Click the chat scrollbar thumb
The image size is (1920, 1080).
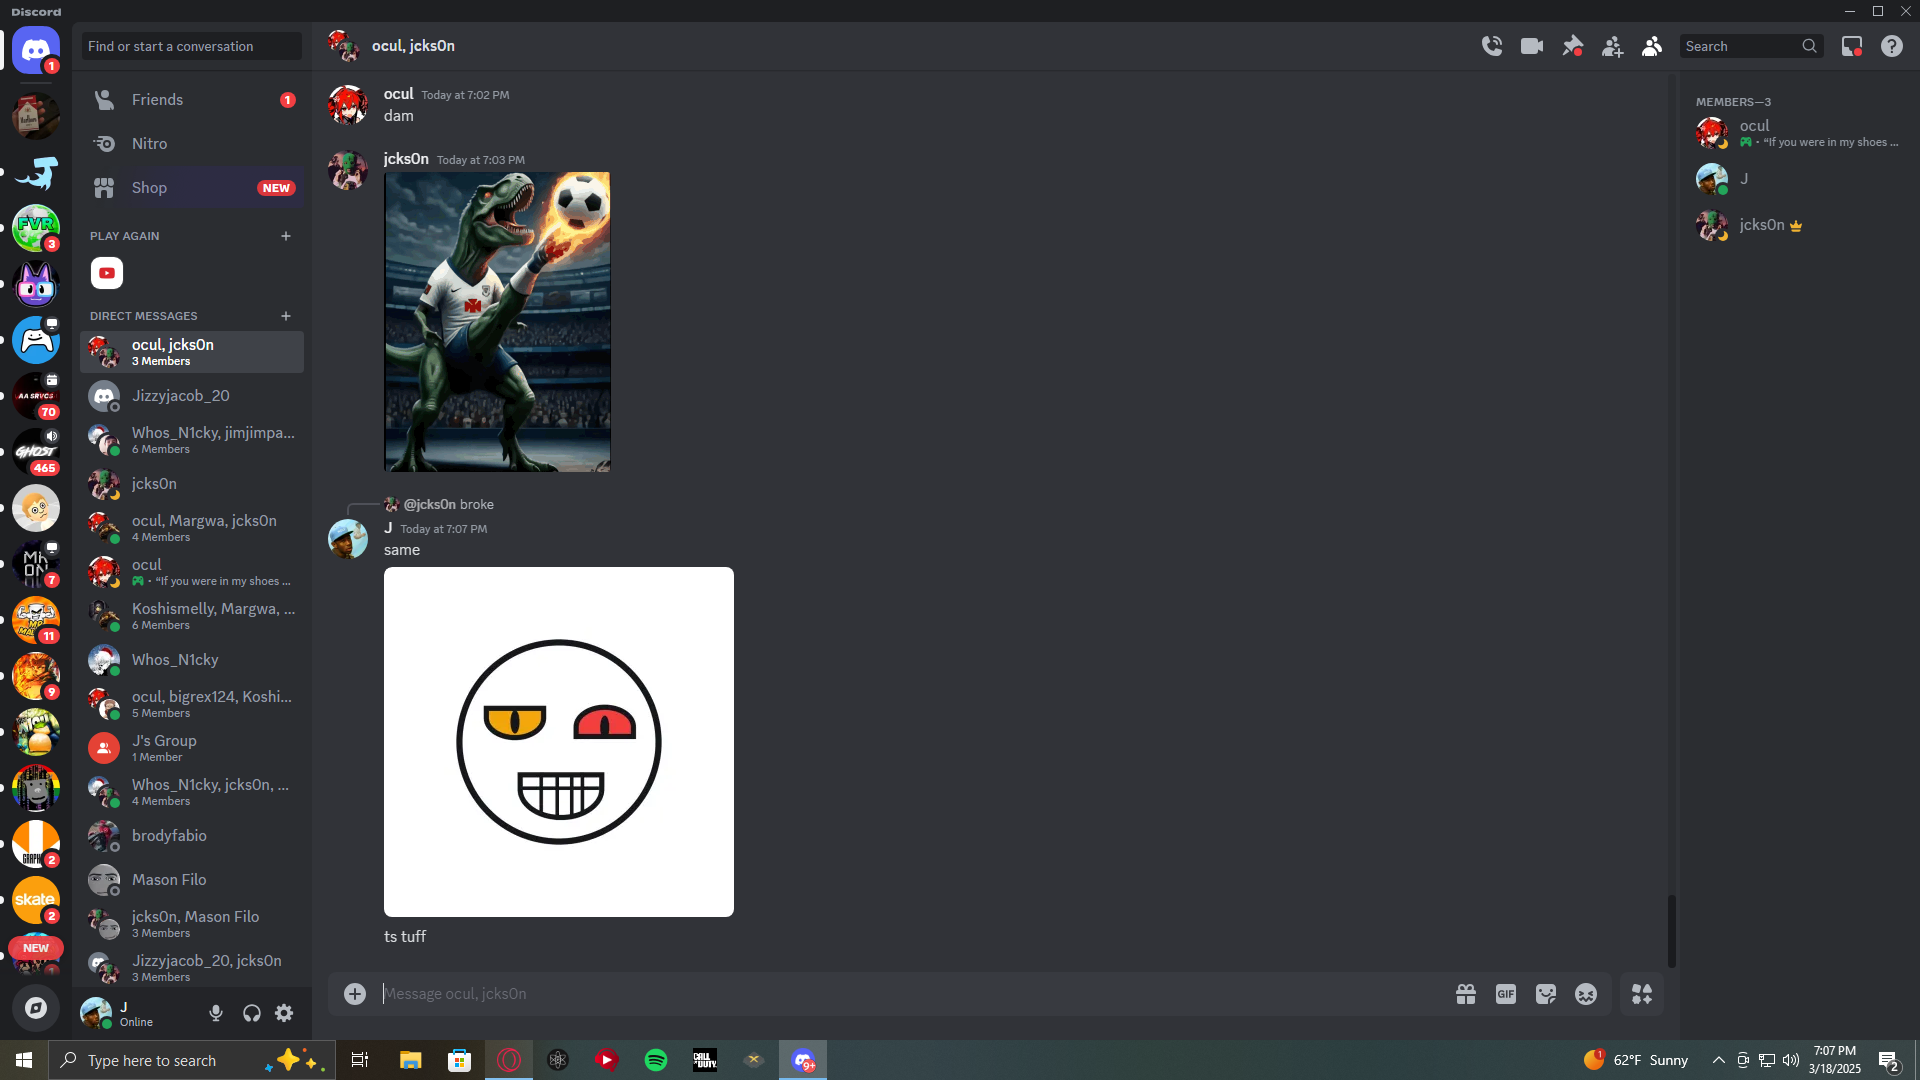pos(1672,931)
